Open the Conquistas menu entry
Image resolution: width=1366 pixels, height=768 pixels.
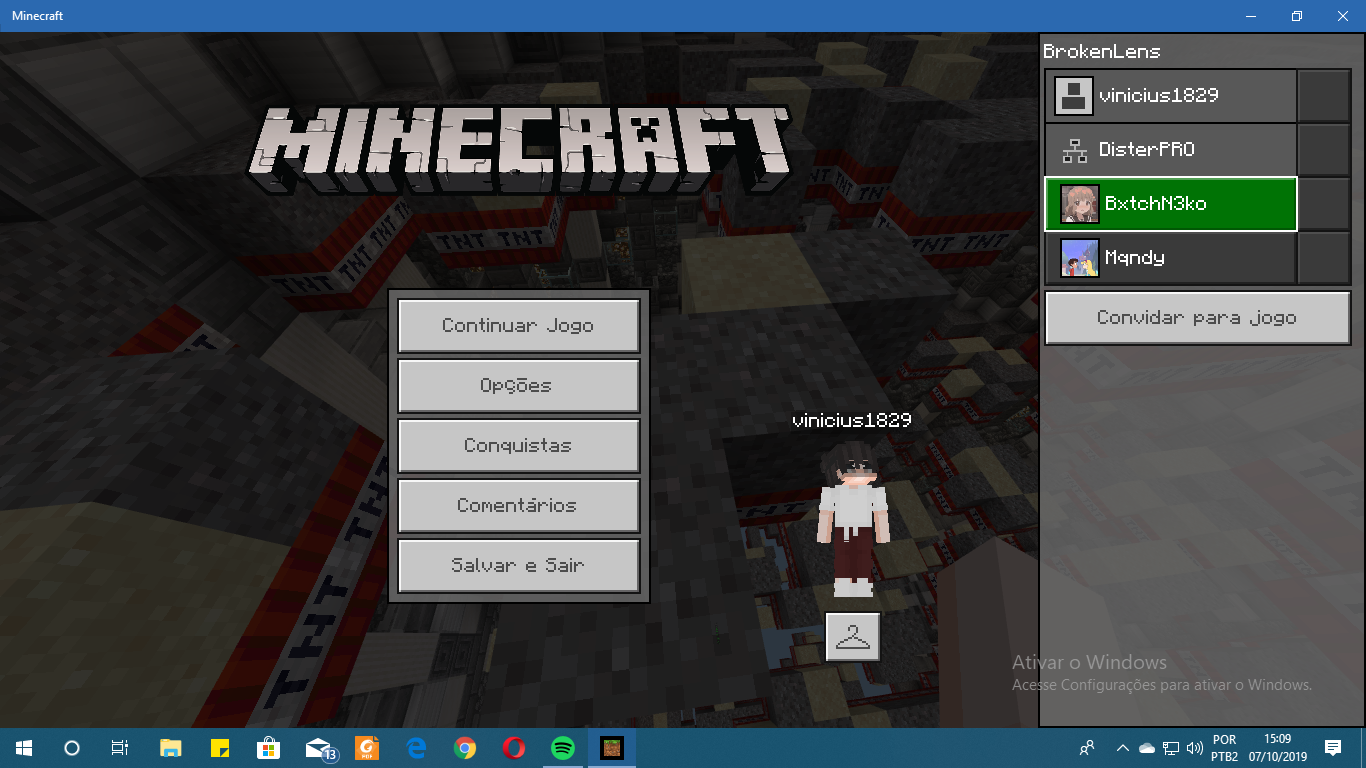(x=518, y=446)
